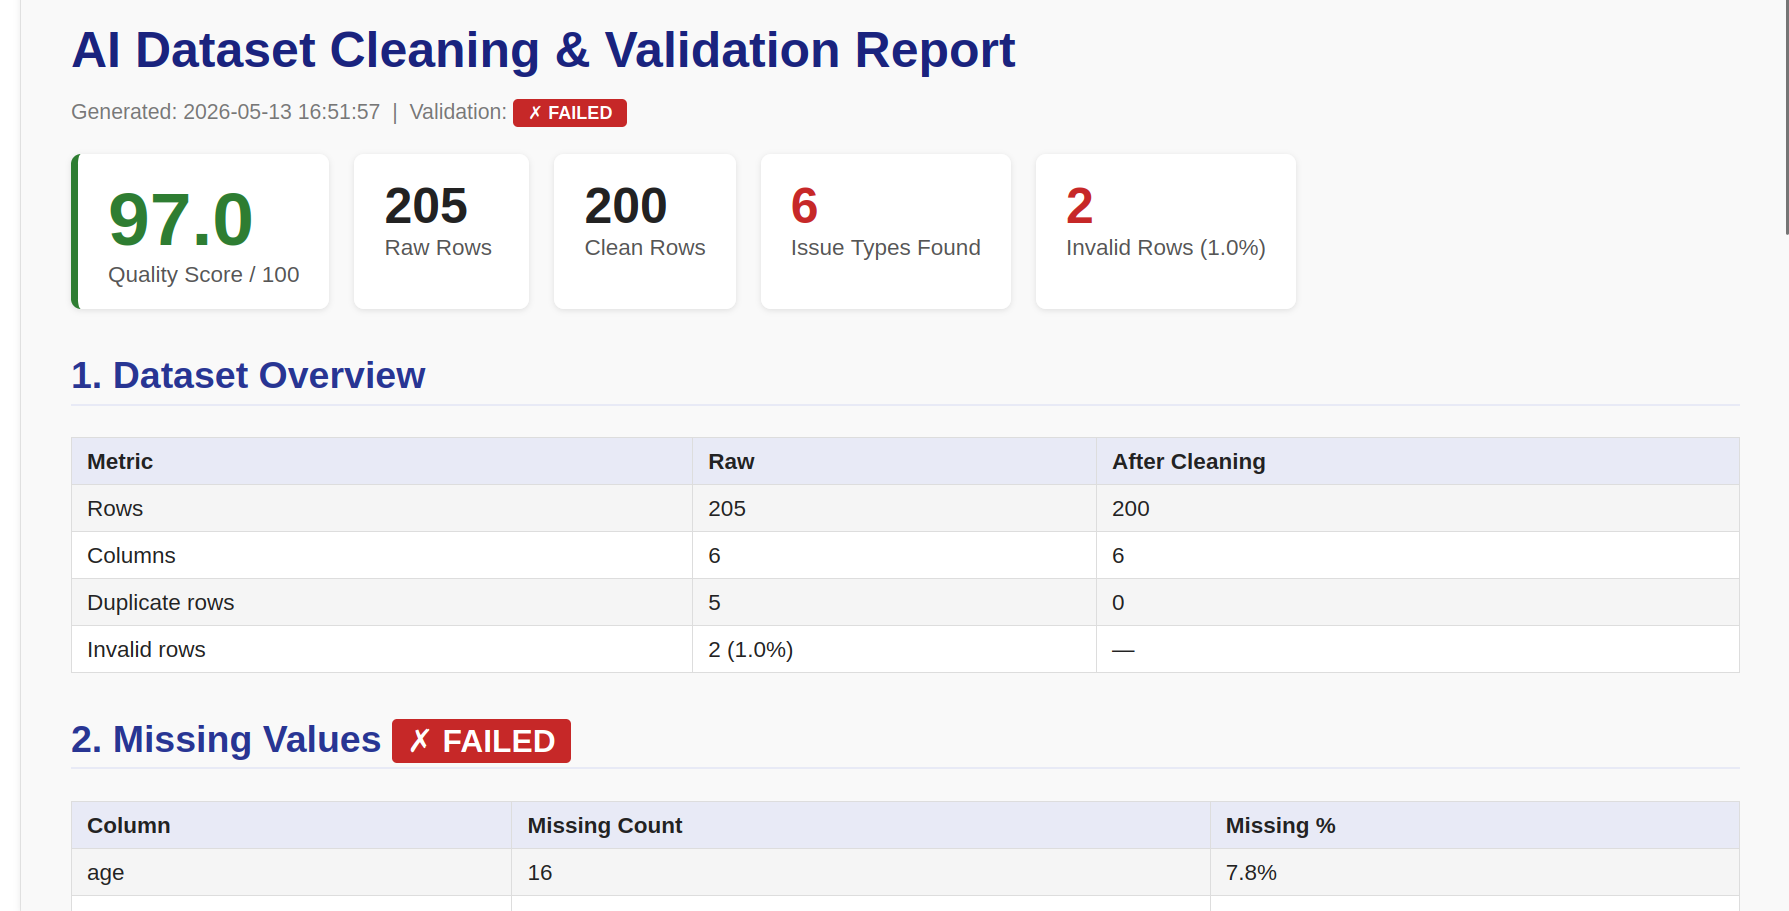Click the Missing Values section heading
Viewport: 1789px width, 911px height.
tap(226, 739)
